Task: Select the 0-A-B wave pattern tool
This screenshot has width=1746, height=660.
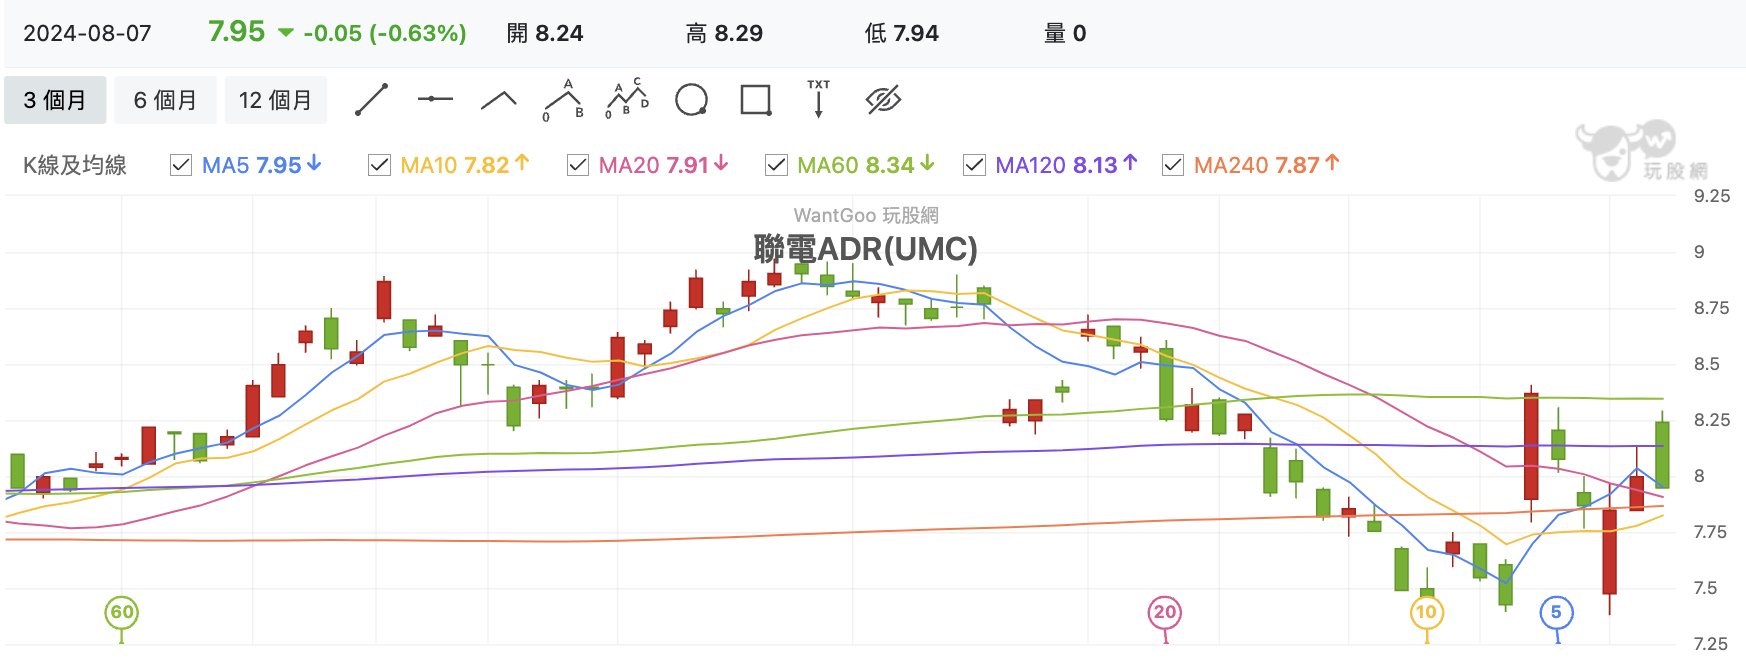Action: click(x=564, y=100)
